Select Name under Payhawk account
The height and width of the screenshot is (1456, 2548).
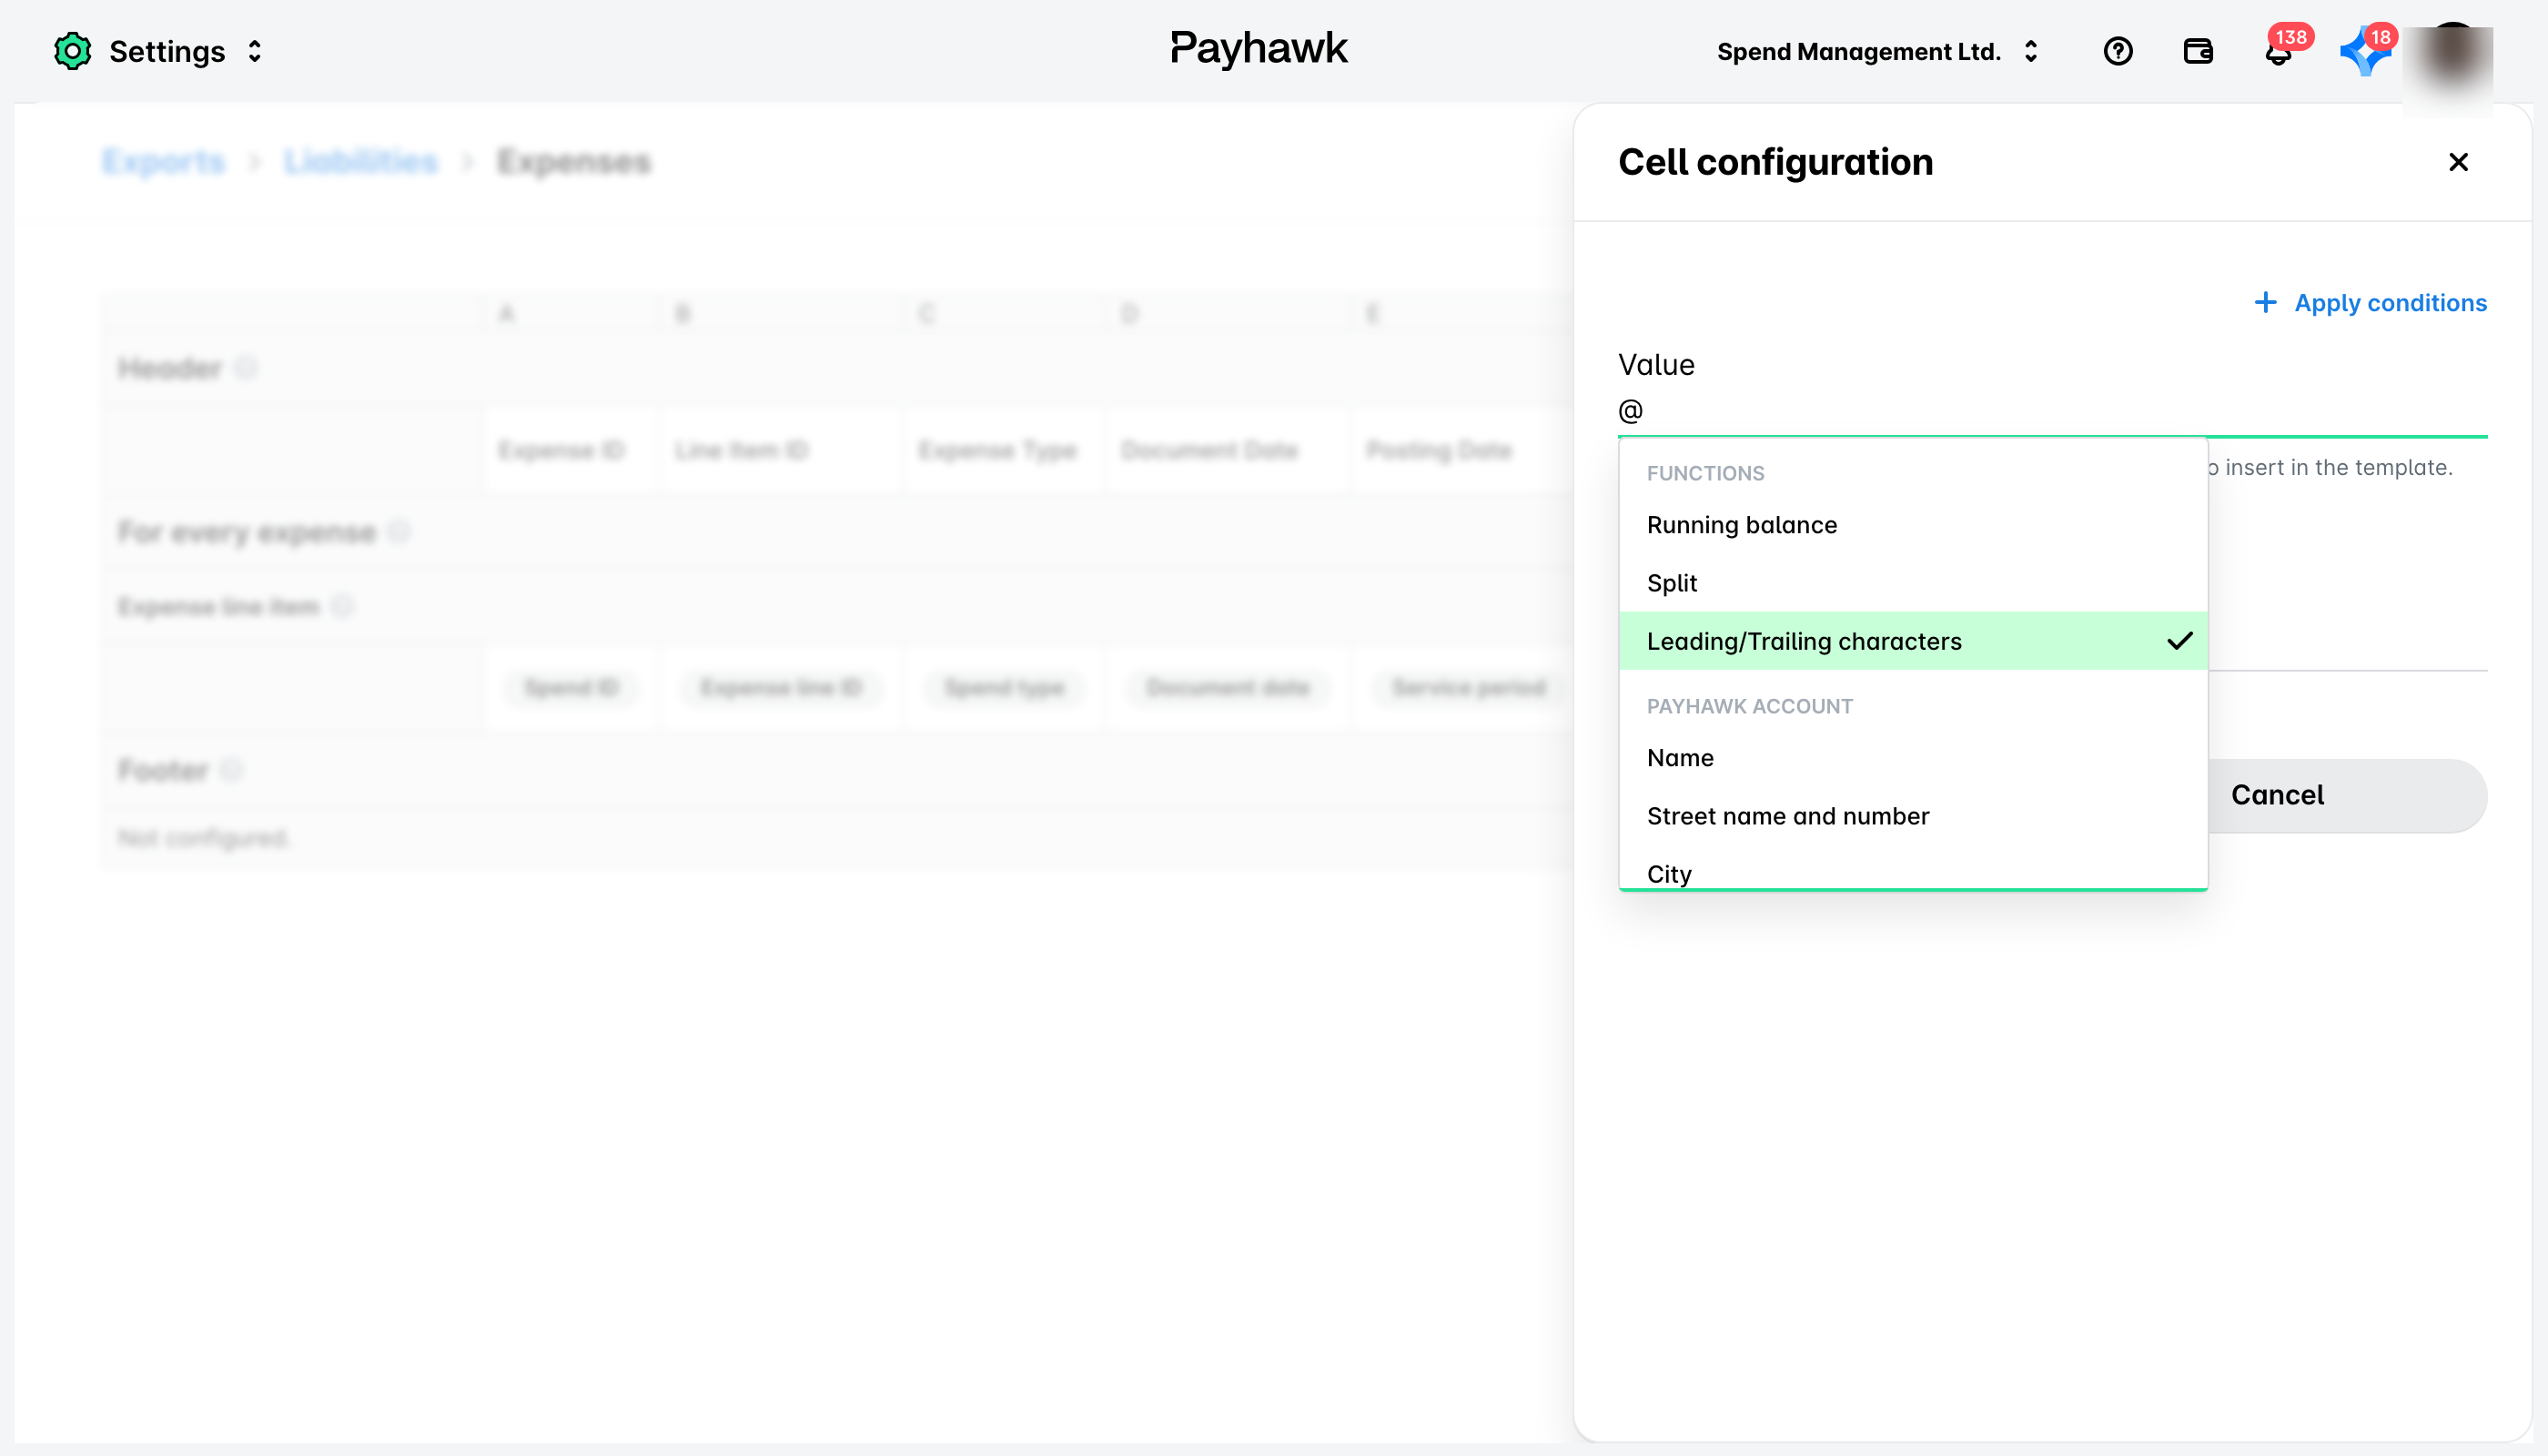click(x=1913, y=758)
